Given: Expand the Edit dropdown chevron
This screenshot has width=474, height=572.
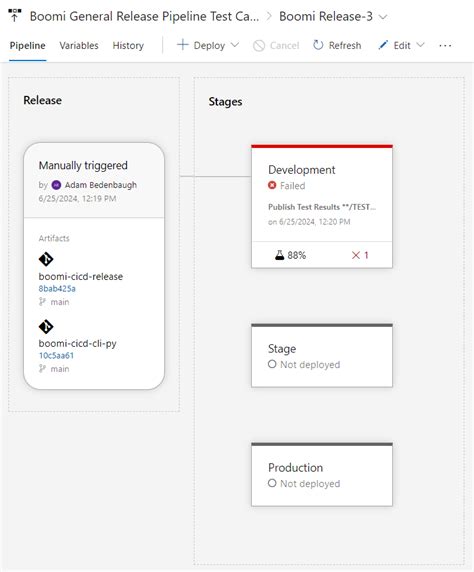Looking at the screenshot, I should pos(420,45).
